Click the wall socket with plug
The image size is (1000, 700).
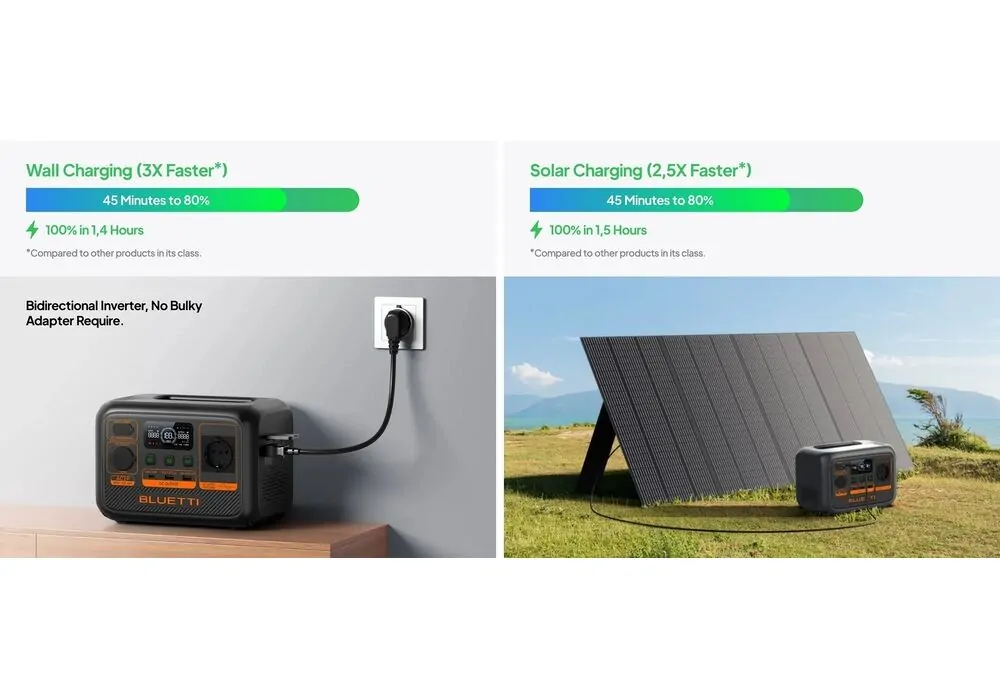coord(399,323)
